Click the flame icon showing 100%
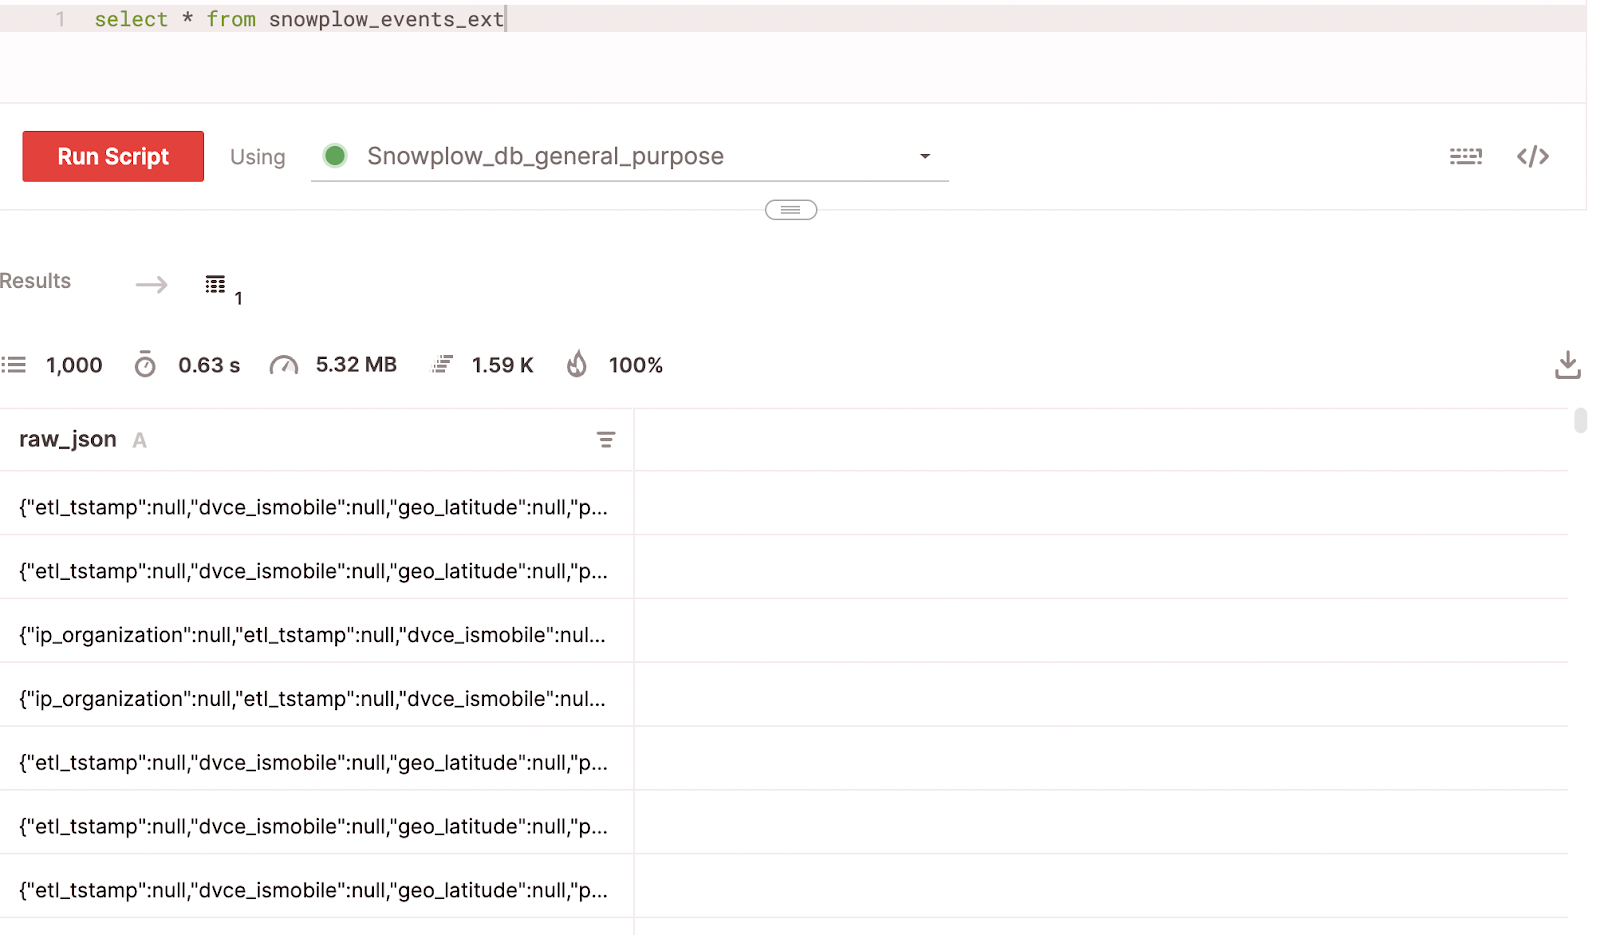The width and height of the screenshot is (1600, 935). pyautogui.click(x=577, y=364)
